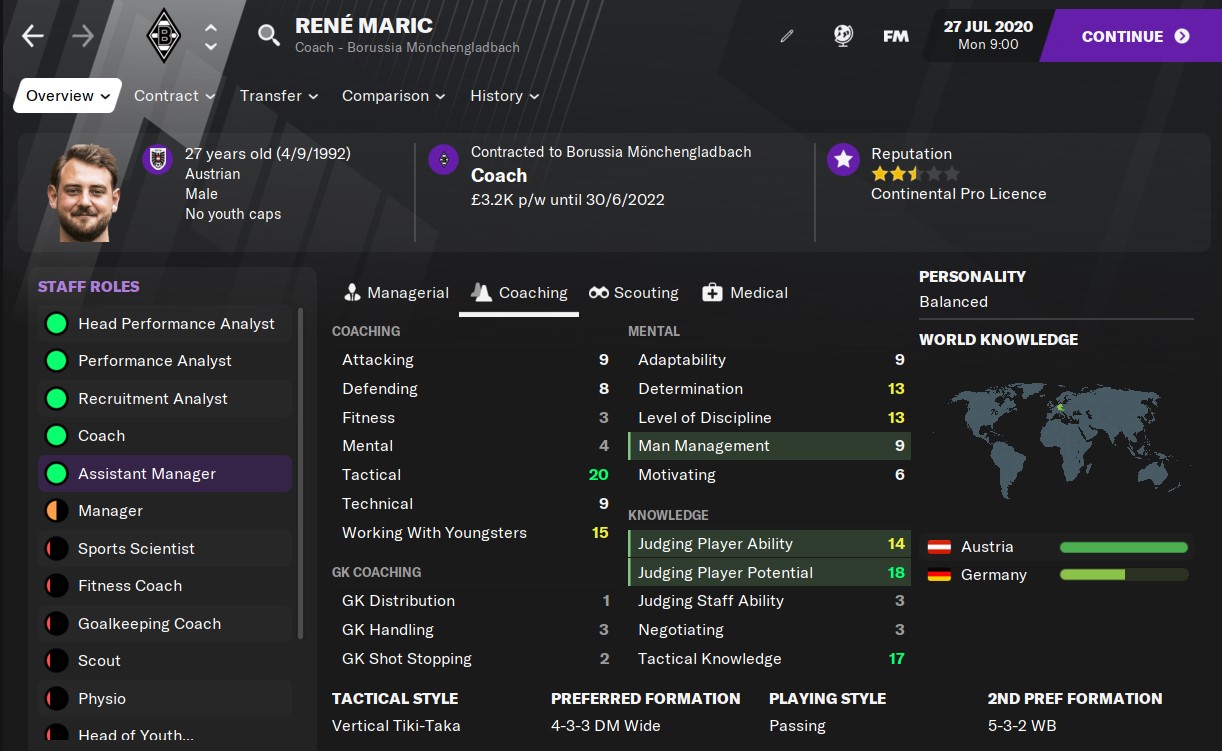The height and width of the screenshot is (751, 1222).
Task: Click the back navigation arrow
Action: (x=33, y=37)
